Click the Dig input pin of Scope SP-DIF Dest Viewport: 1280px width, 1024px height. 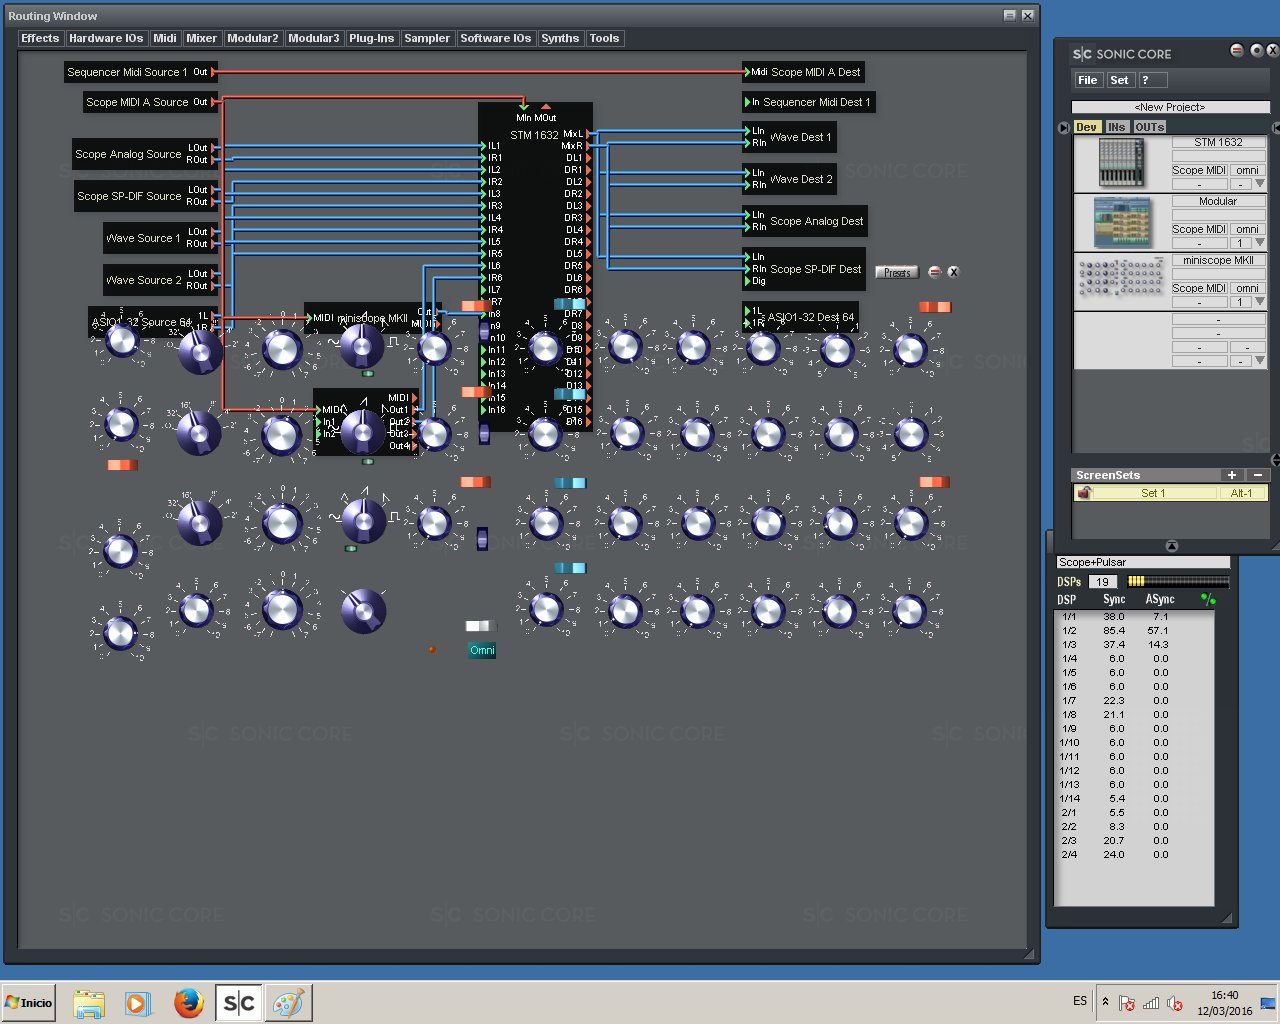pyautogui.click(x=747, y=281)
